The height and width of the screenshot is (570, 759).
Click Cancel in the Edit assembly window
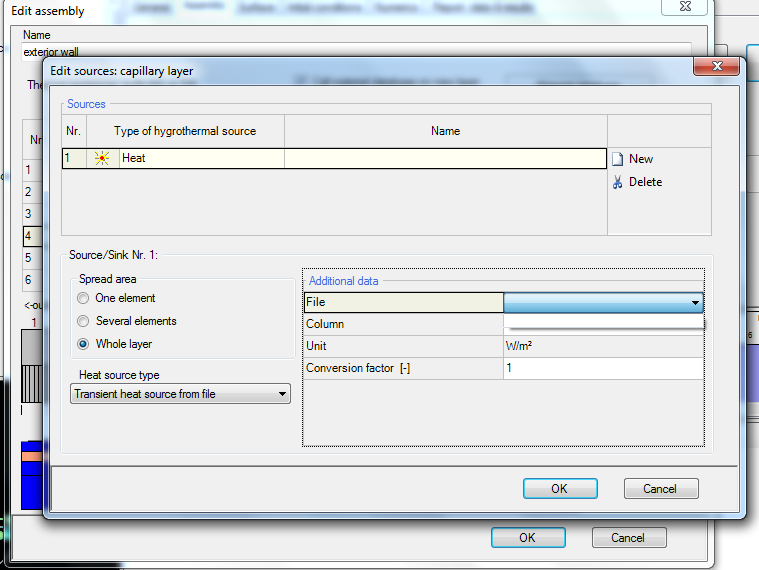tap(627, 538)
